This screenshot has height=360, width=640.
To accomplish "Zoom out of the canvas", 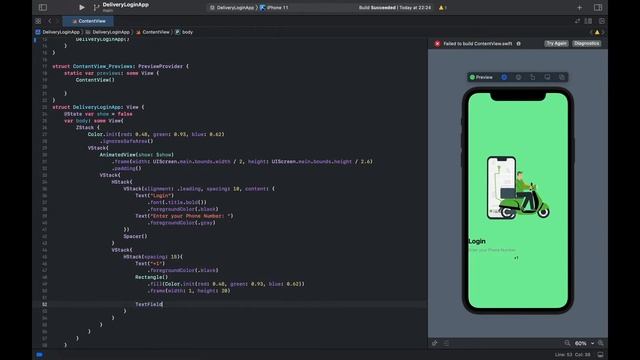I will coord(567,343).
